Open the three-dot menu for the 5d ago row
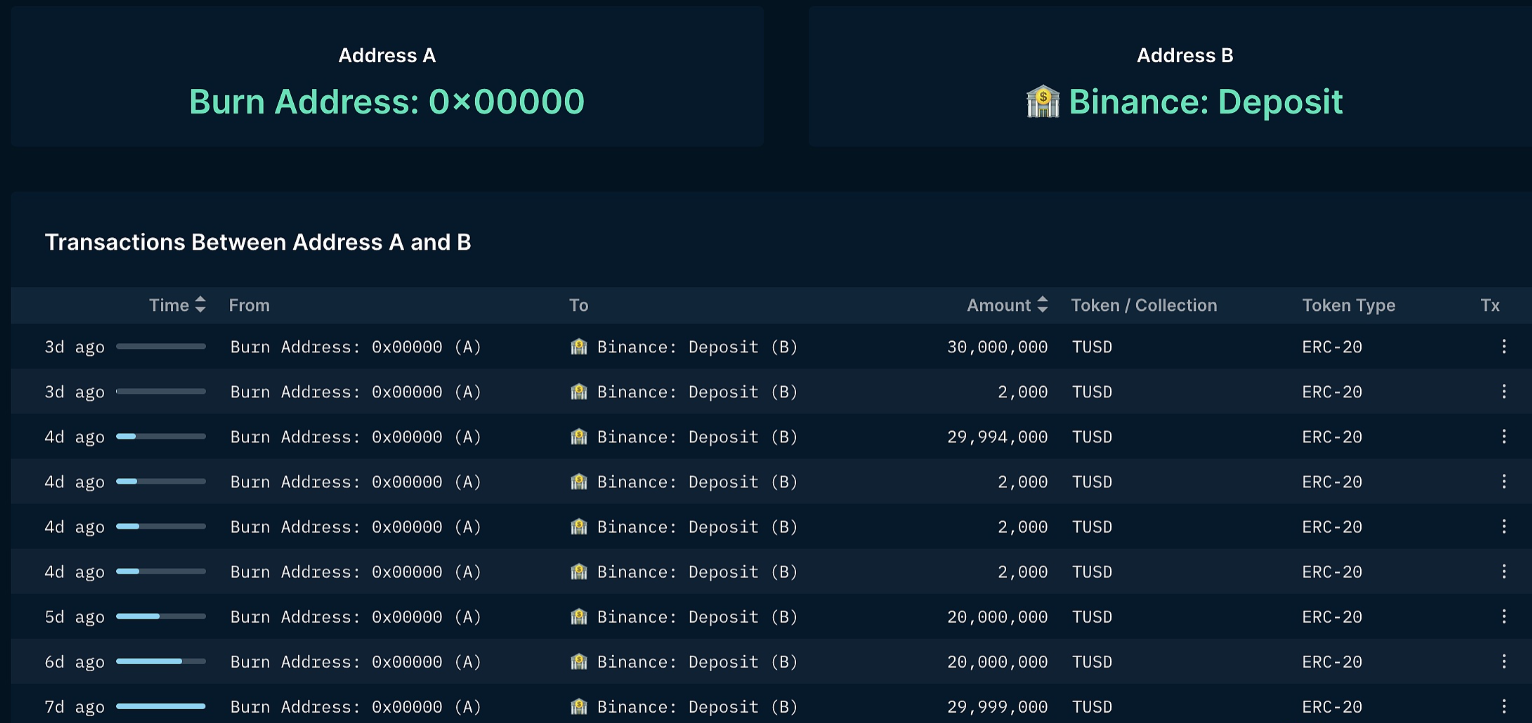This screenshot has height=723, width=1532. (1503, 617)
